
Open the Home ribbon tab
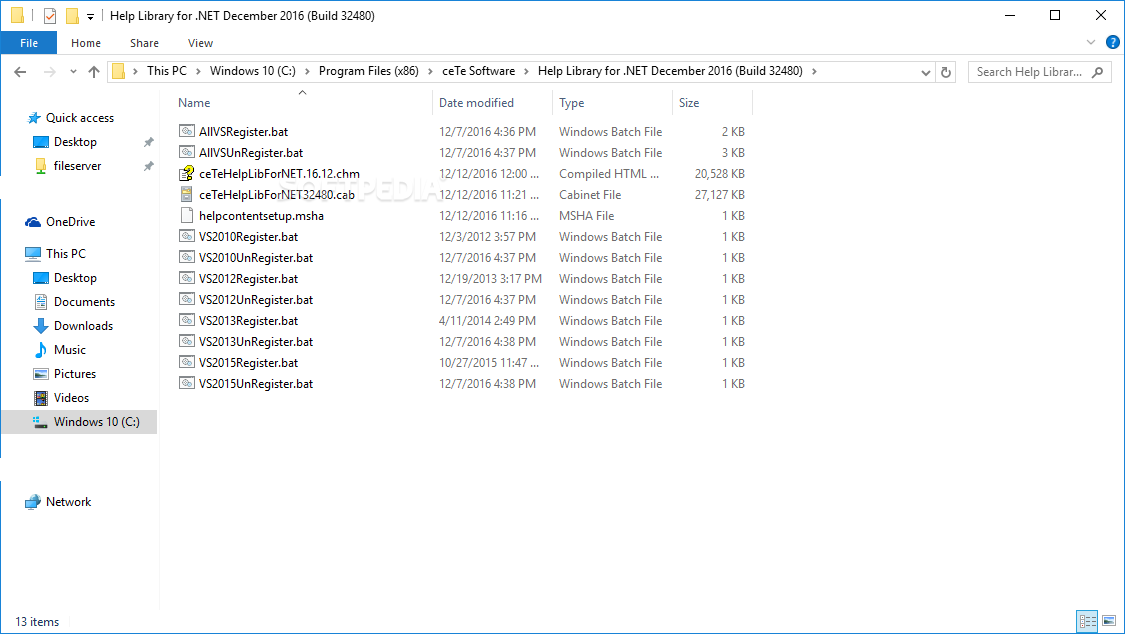click(86, 43)
